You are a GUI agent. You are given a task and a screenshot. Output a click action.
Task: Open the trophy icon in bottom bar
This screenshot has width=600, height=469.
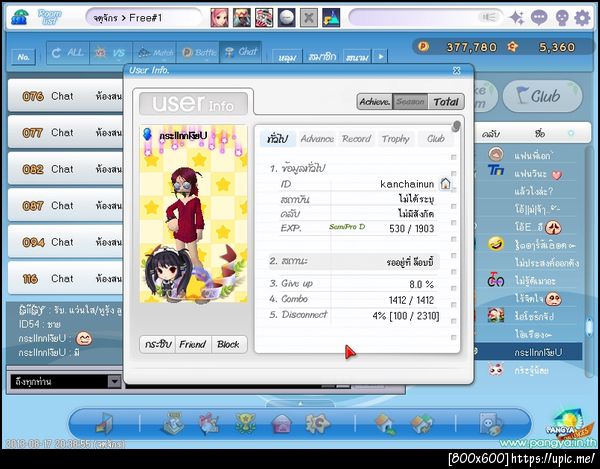(x=245, y=423)
